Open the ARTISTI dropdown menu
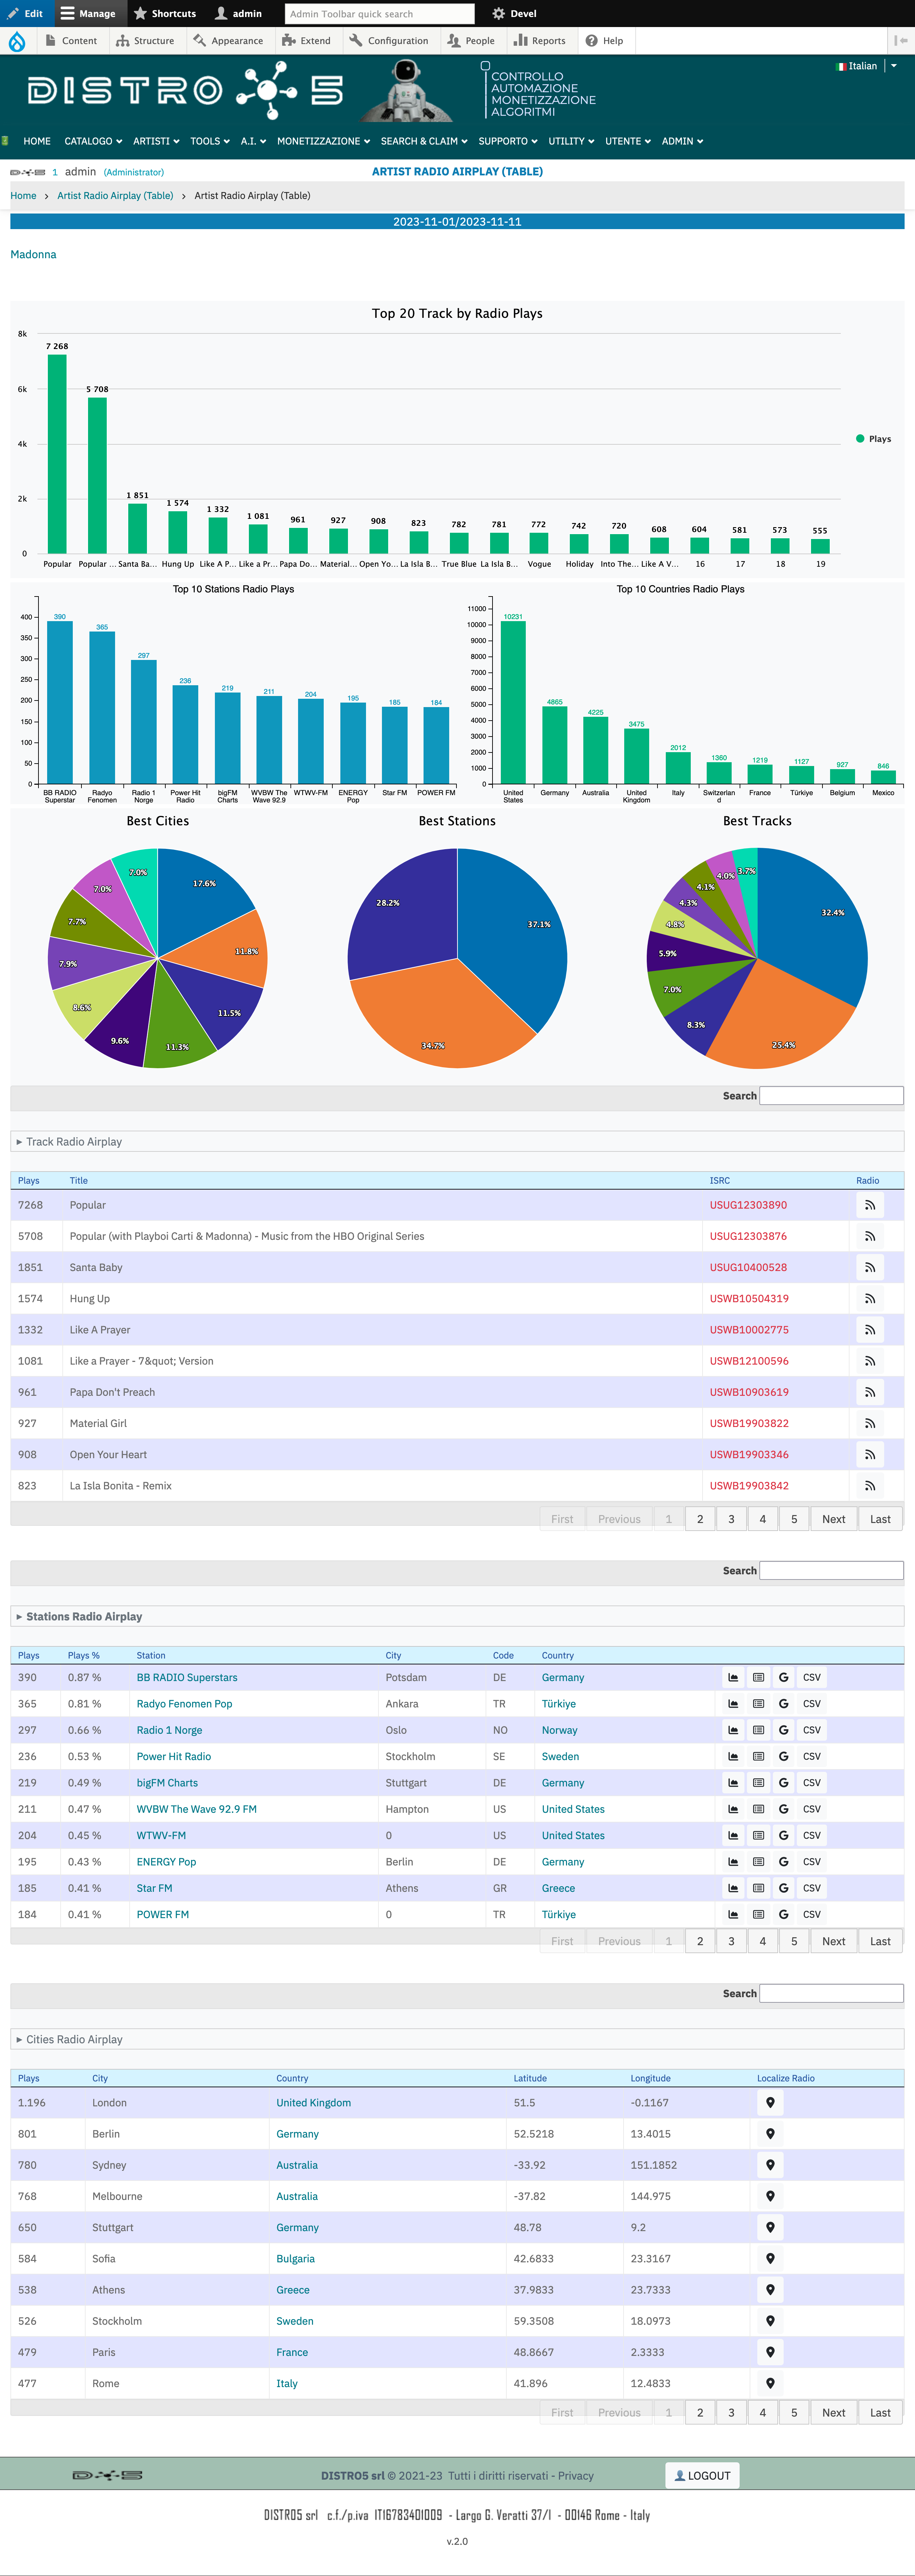Screen dimensions: 915x2576 point(156,141)
